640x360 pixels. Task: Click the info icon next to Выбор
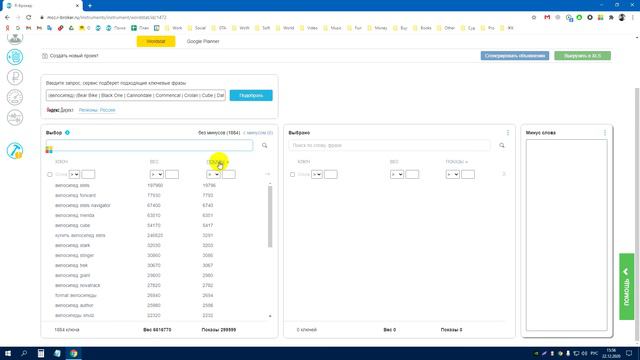pyautogui.click(x=67, y=133)
